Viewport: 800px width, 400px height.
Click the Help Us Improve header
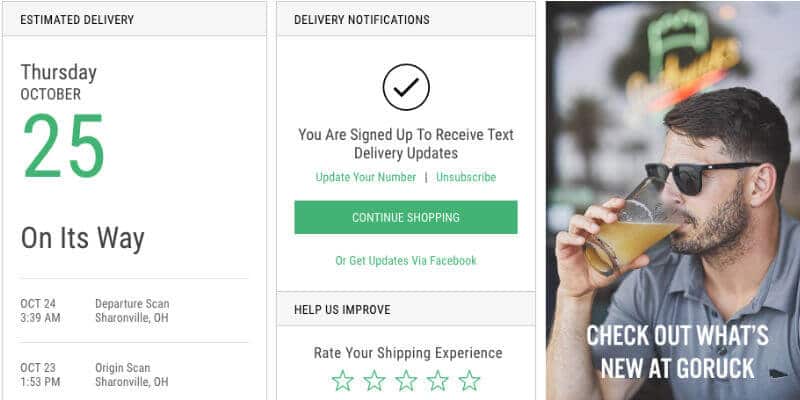tap(342, 310)
